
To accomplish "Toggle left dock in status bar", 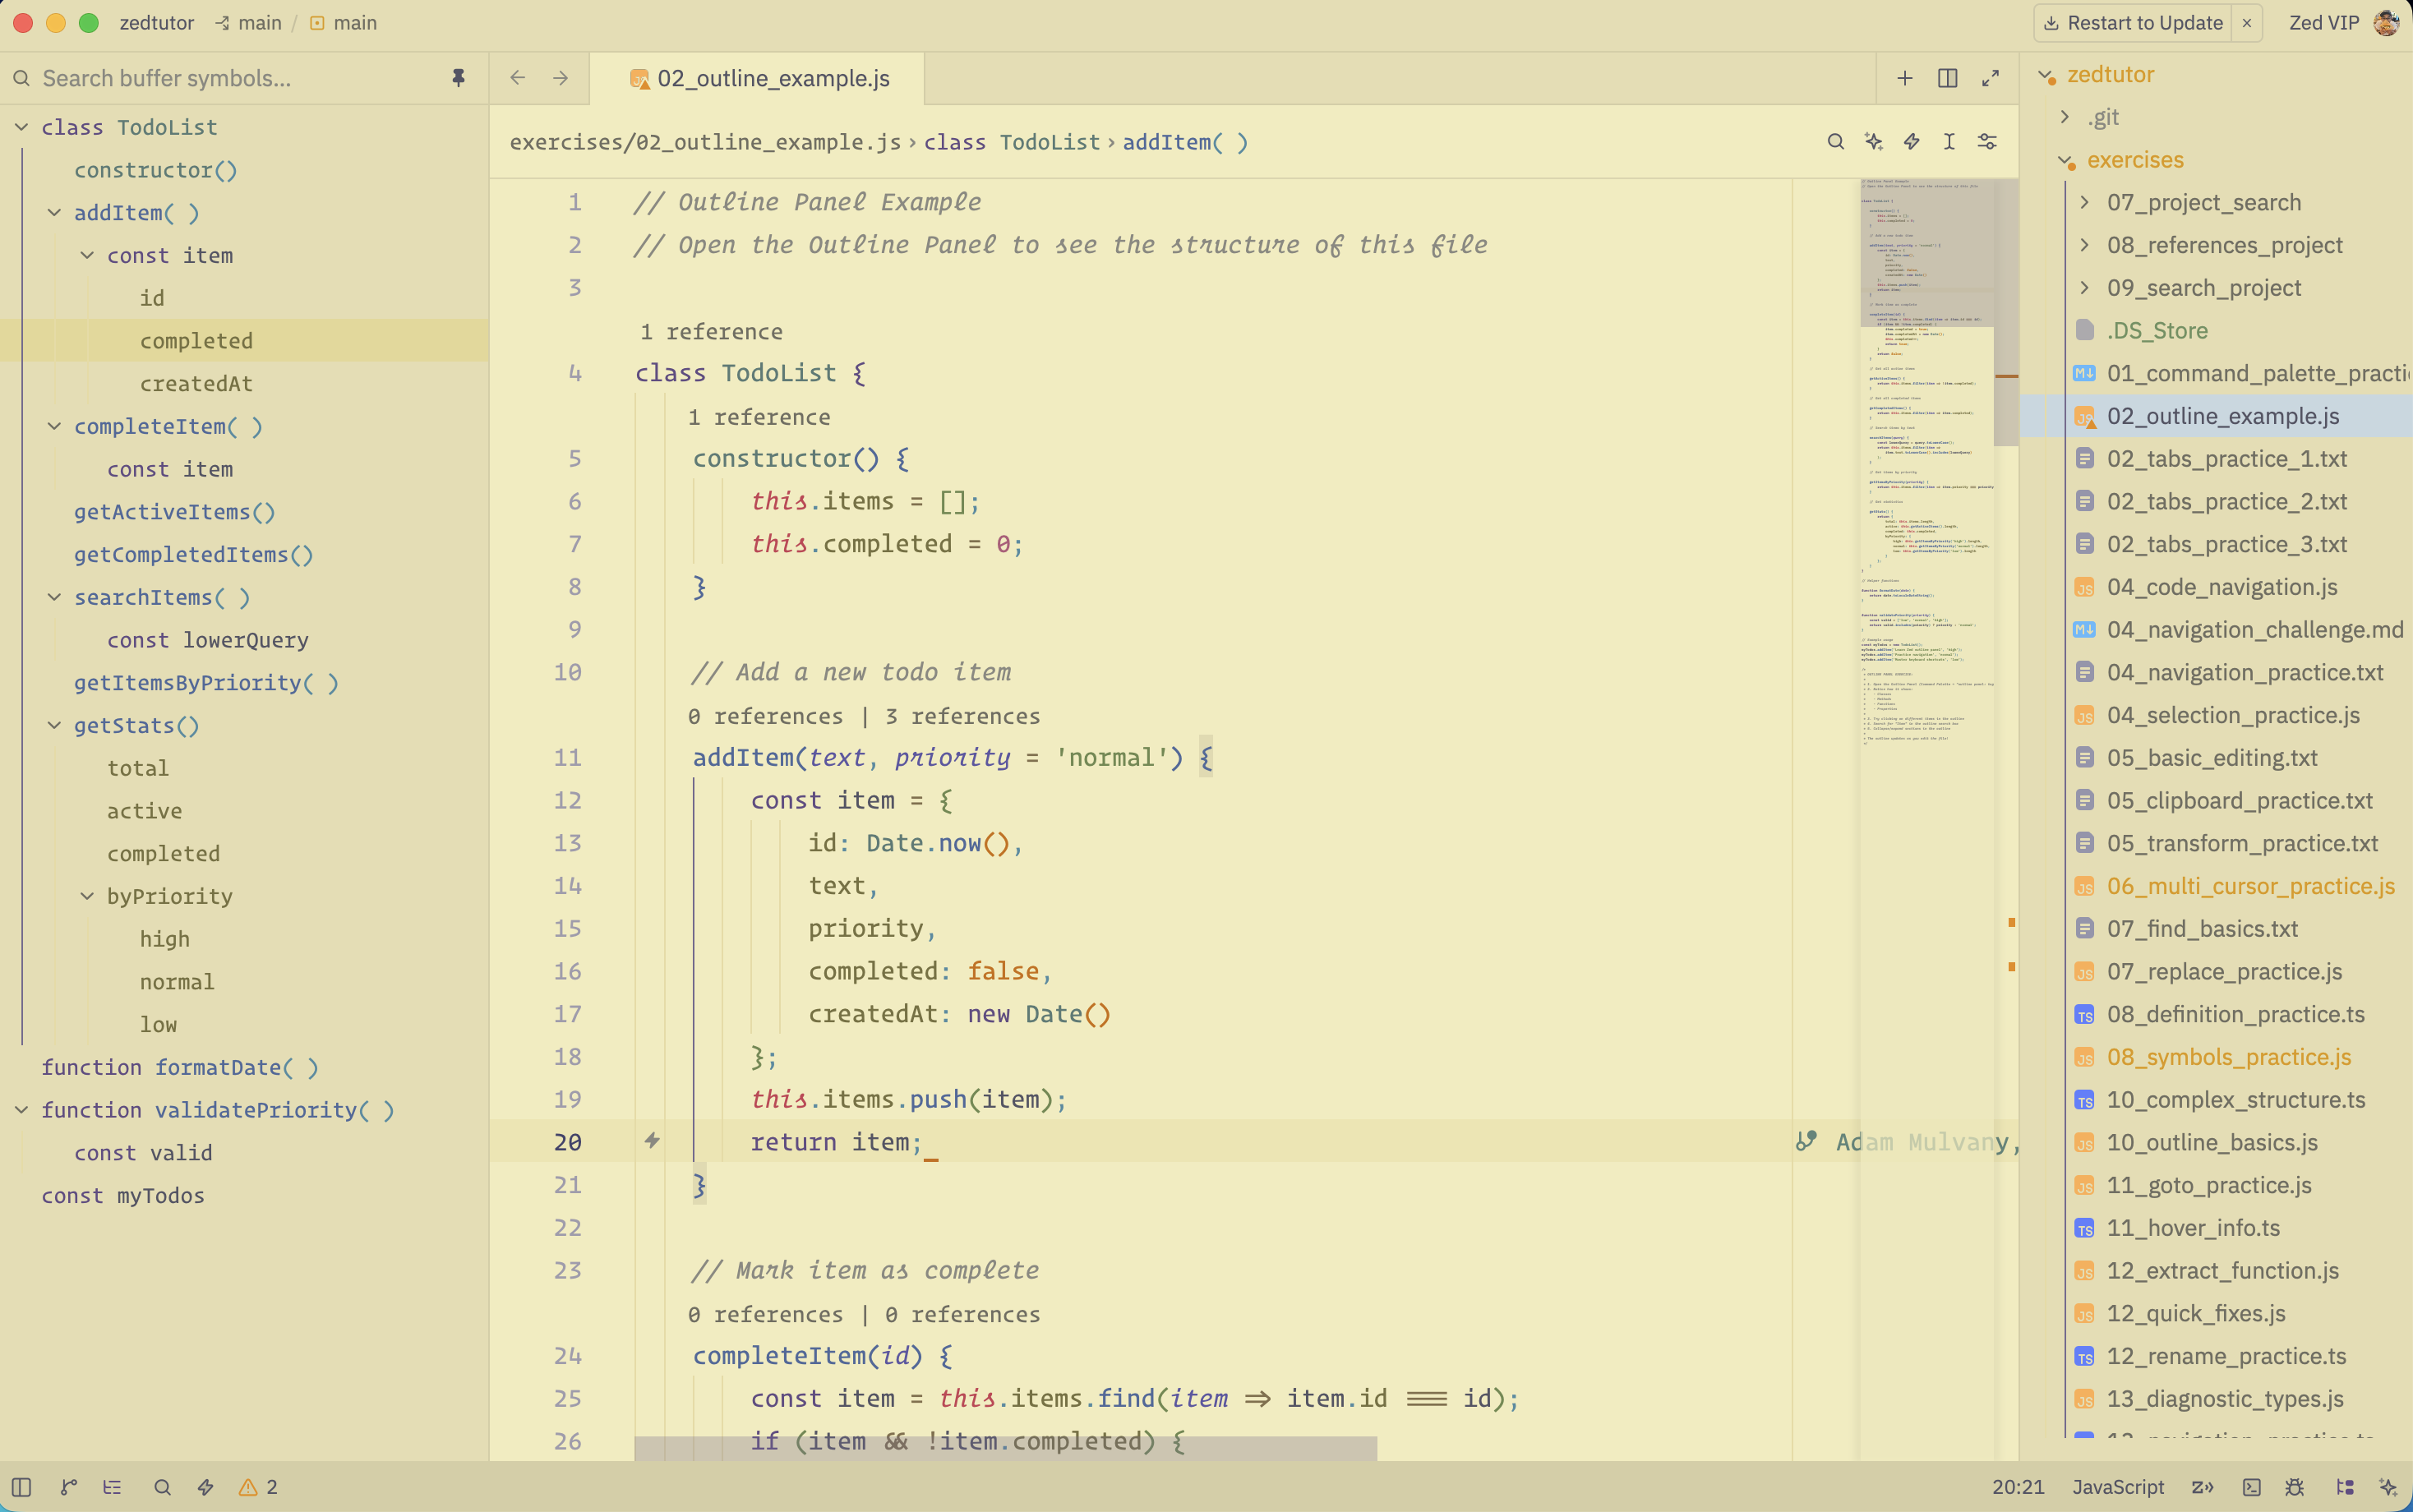I will pyautogui.click(x=22, y=1487).
